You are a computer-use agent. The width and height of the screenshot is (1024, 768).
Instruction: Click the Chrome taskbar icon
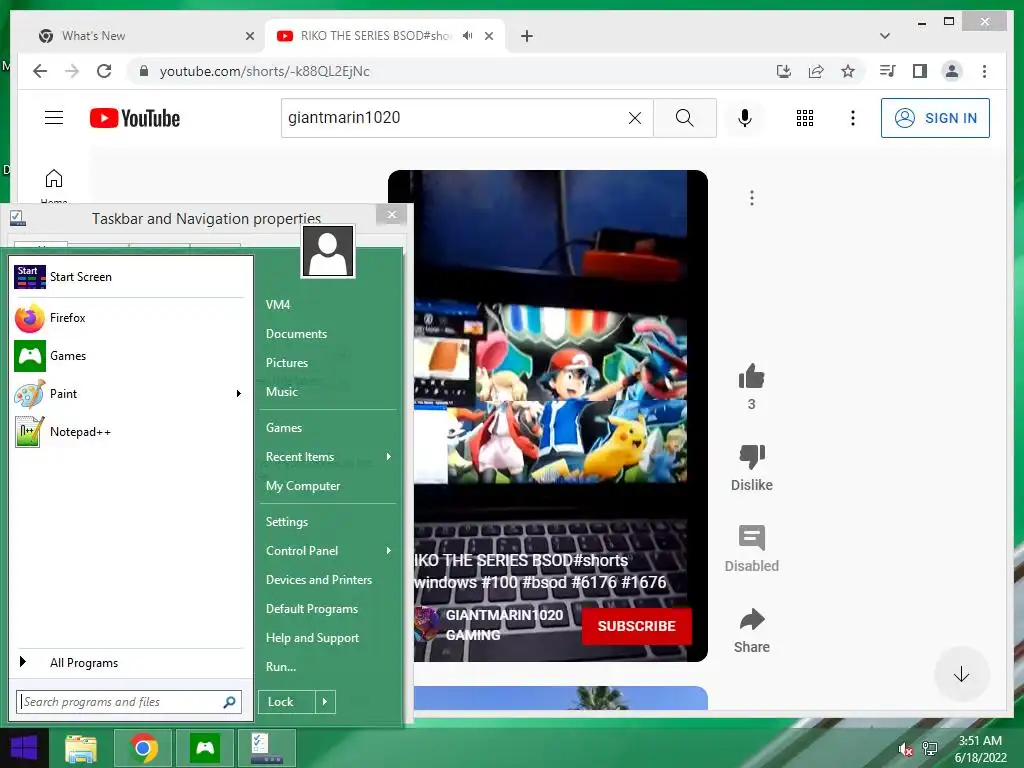pyautogui.click(x=143, y=748)
